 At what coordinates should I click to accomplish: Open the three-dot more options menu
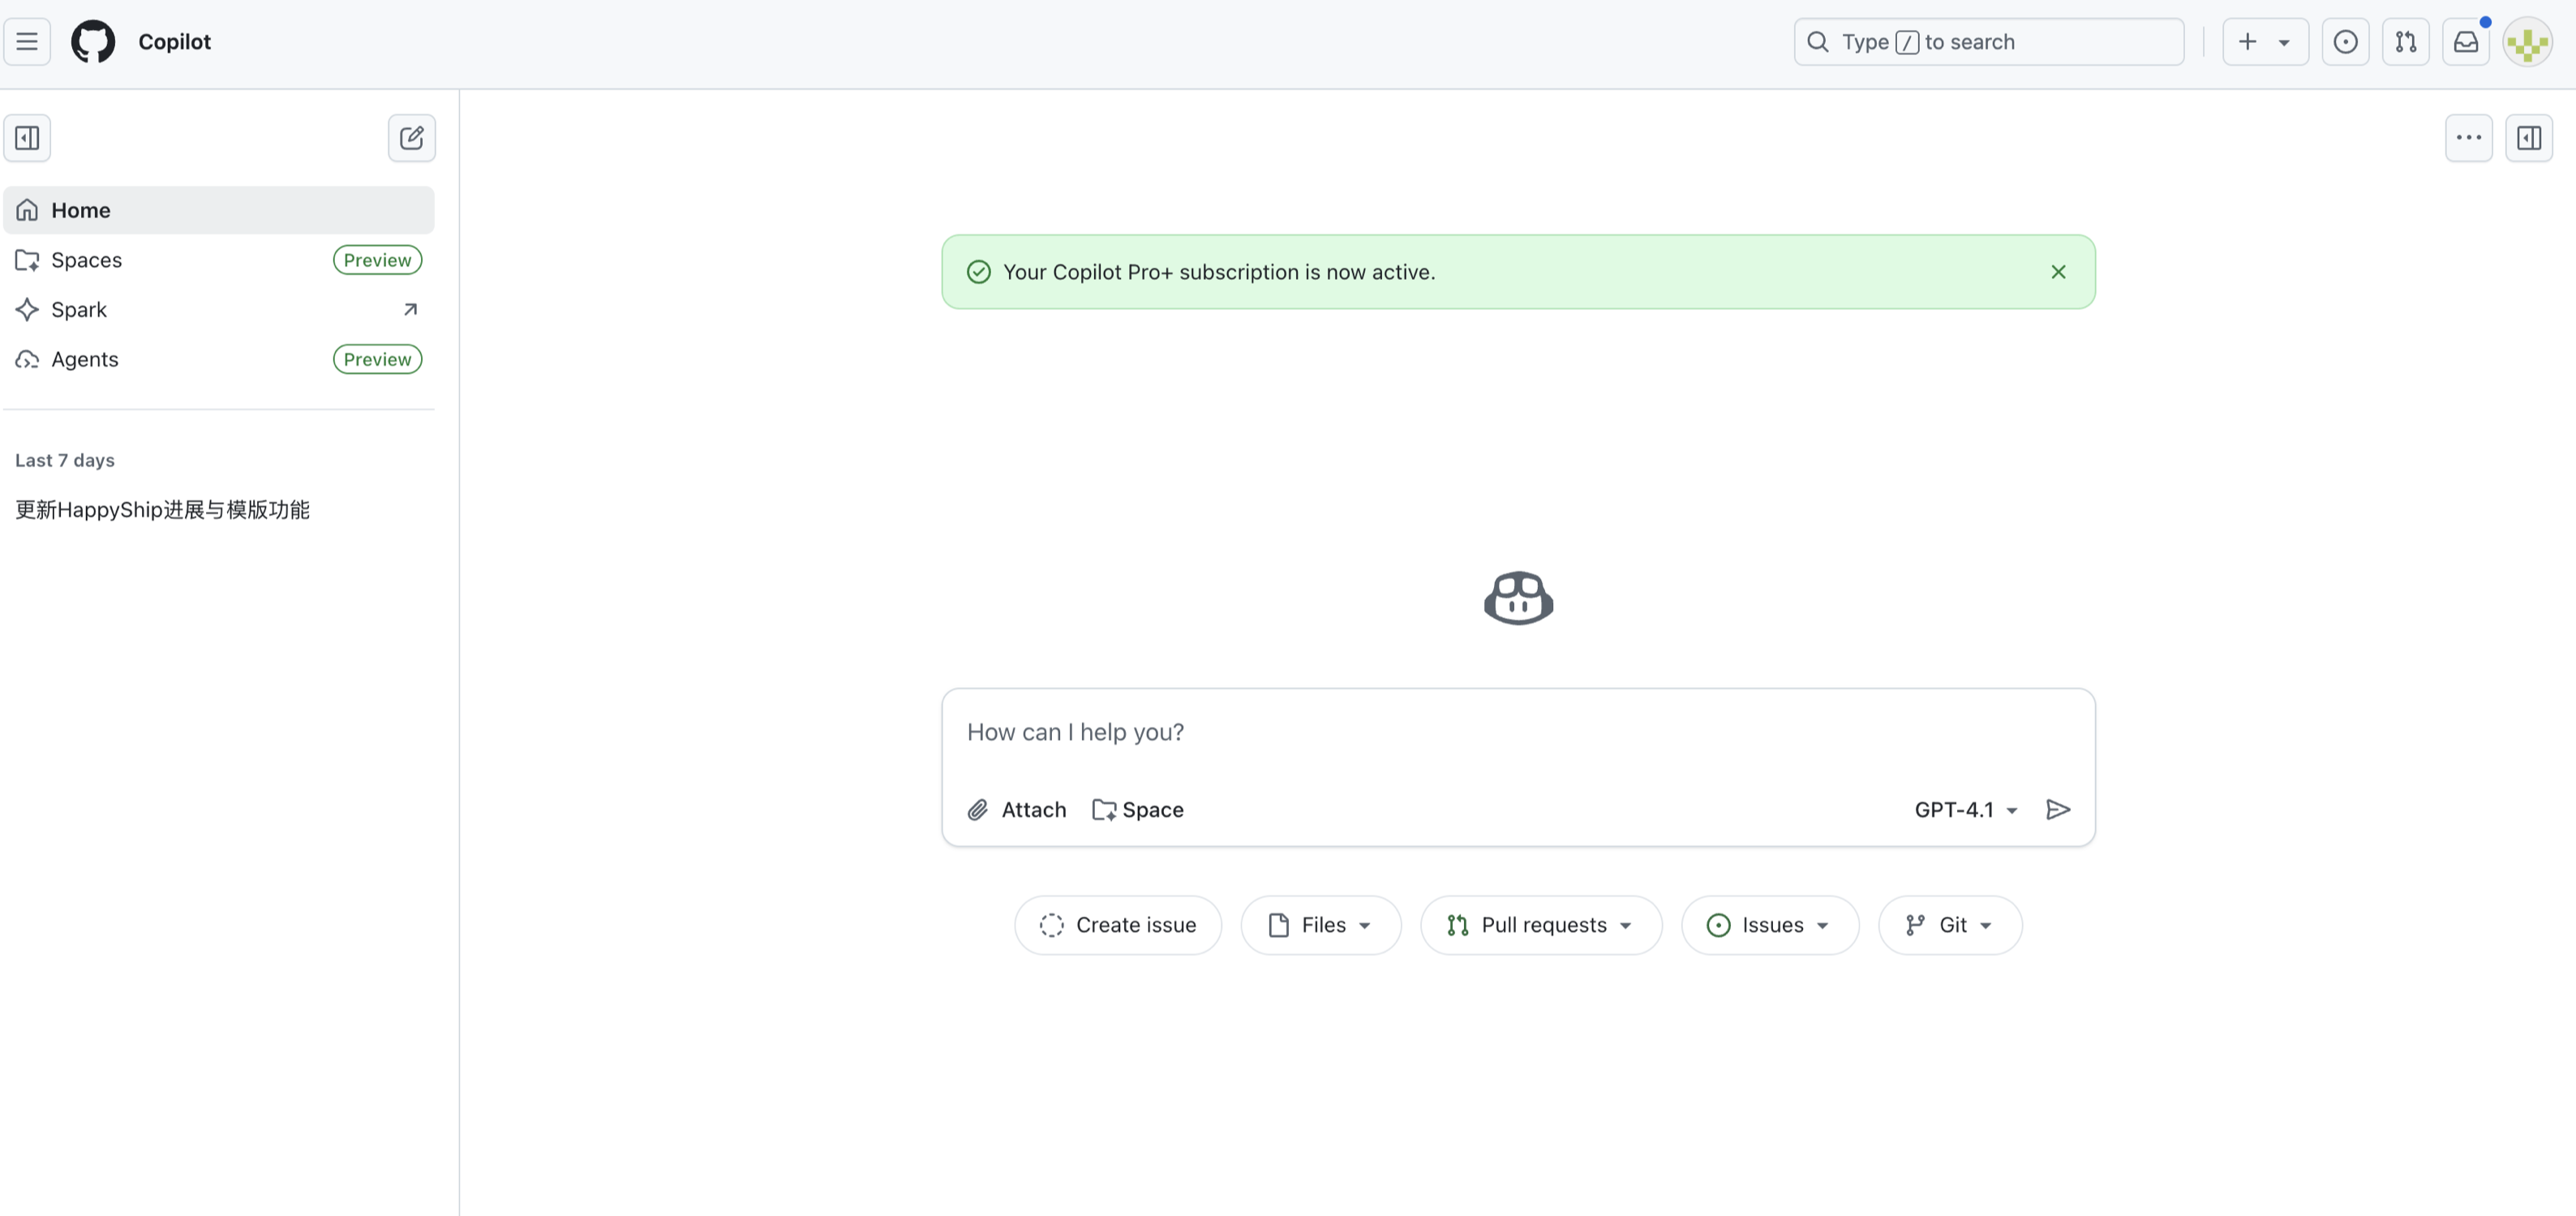pyautogui.click(x=2468, y=138)
